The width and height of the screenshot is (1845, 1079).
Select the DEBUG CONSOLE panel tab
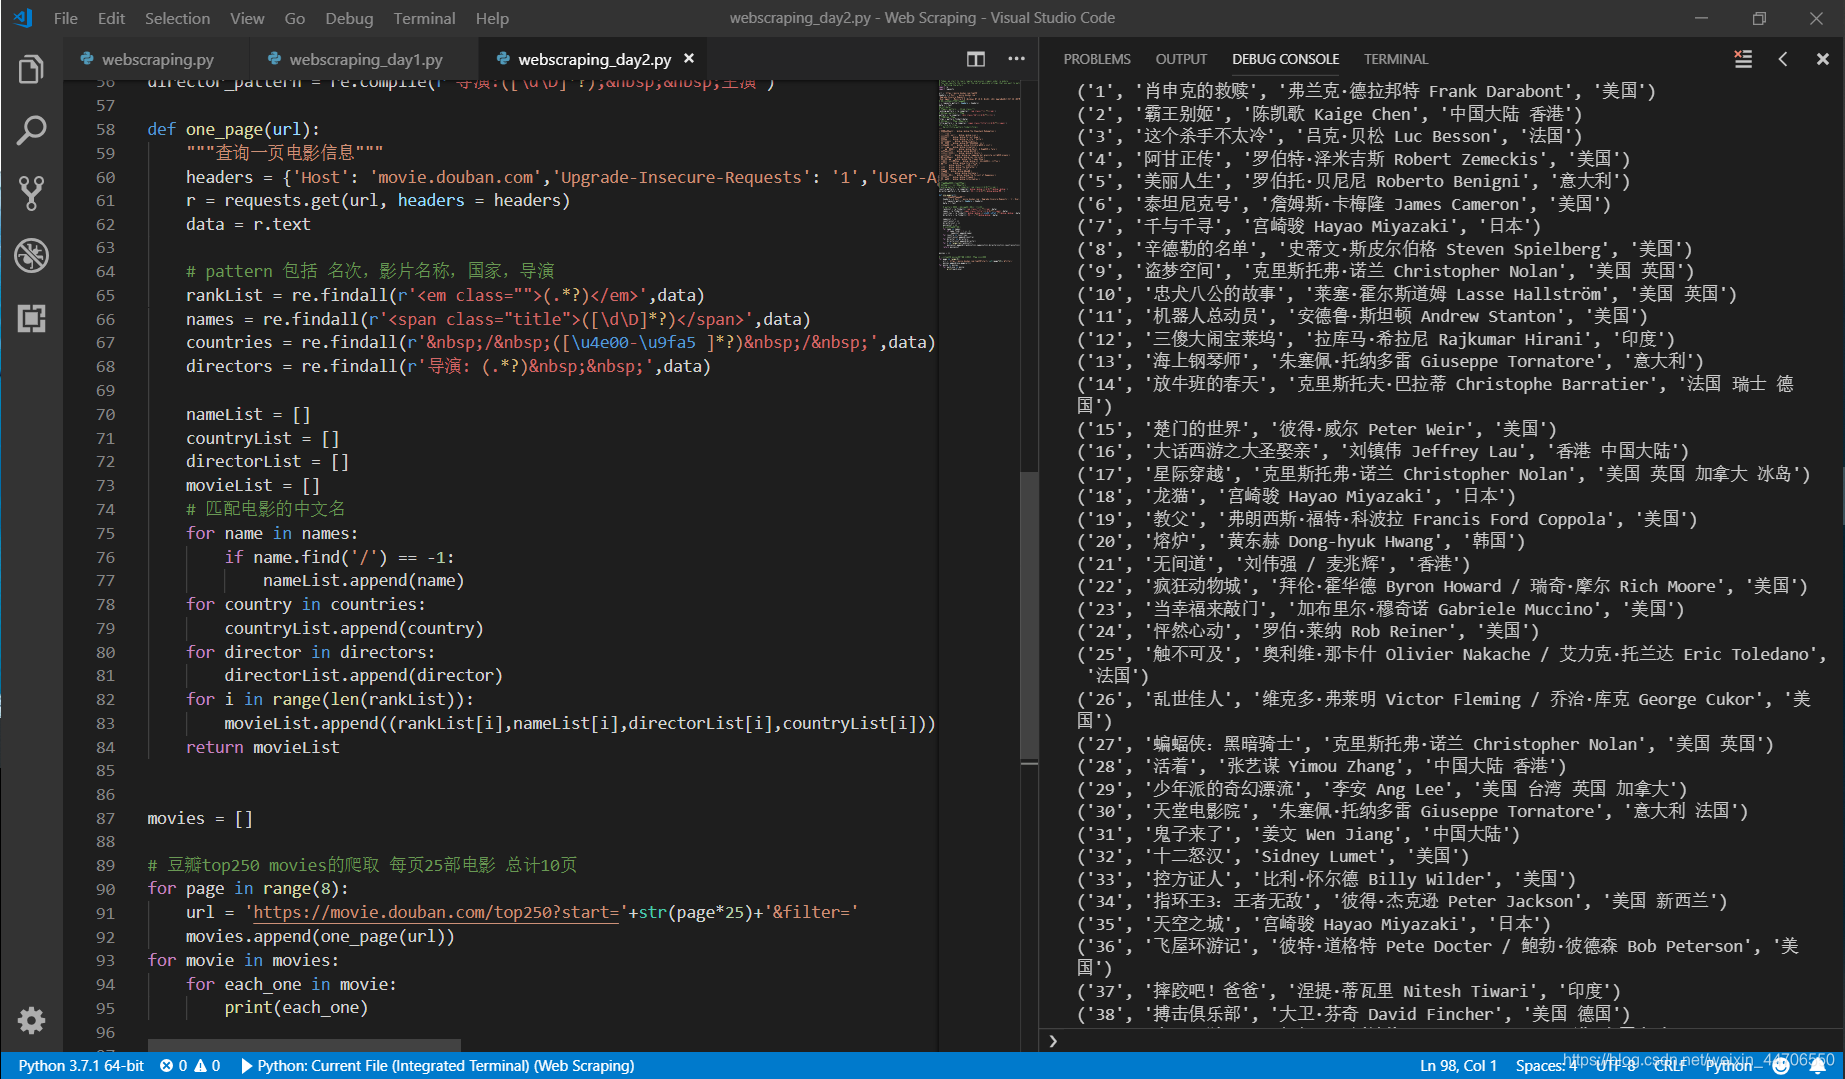click(1285, 59)
